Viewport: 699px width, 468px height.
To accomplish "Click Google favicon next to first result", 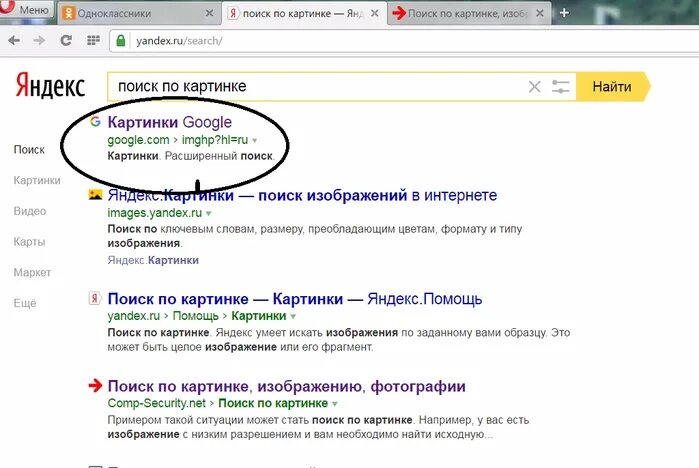I will pos(95,121).
